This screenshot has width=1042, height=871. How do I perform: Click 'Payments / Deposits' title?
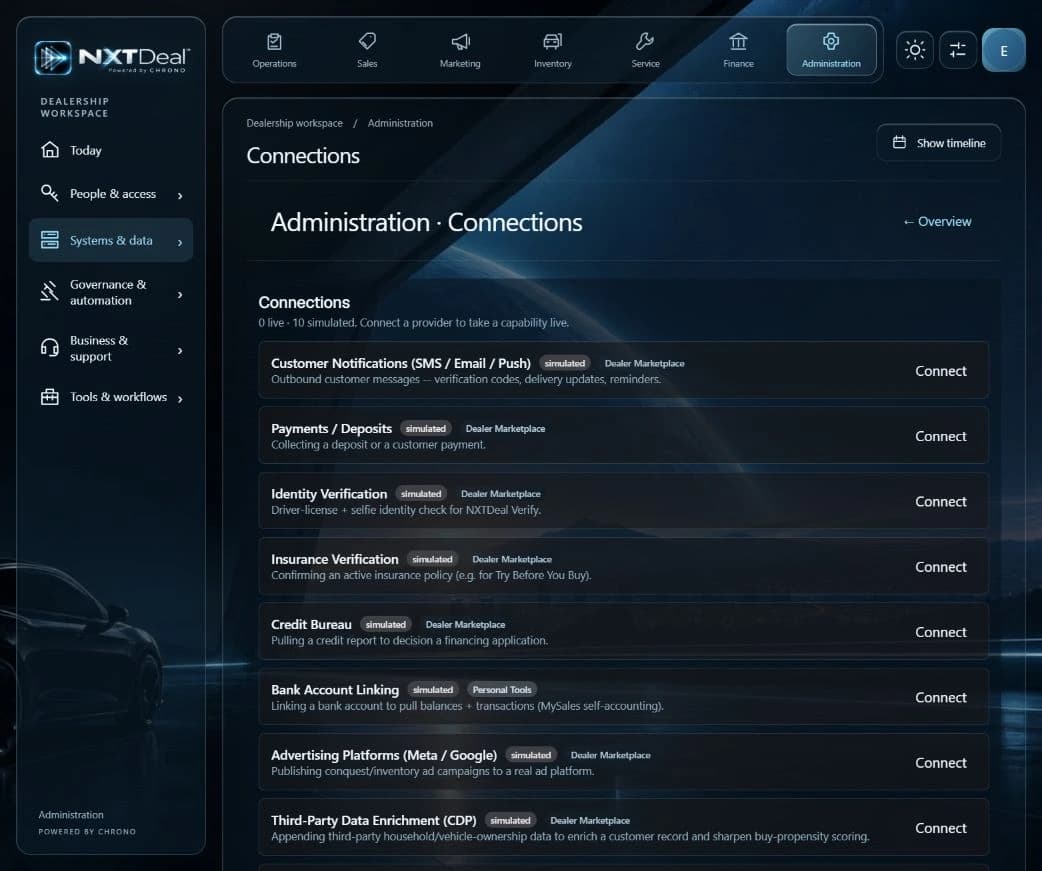332,429
